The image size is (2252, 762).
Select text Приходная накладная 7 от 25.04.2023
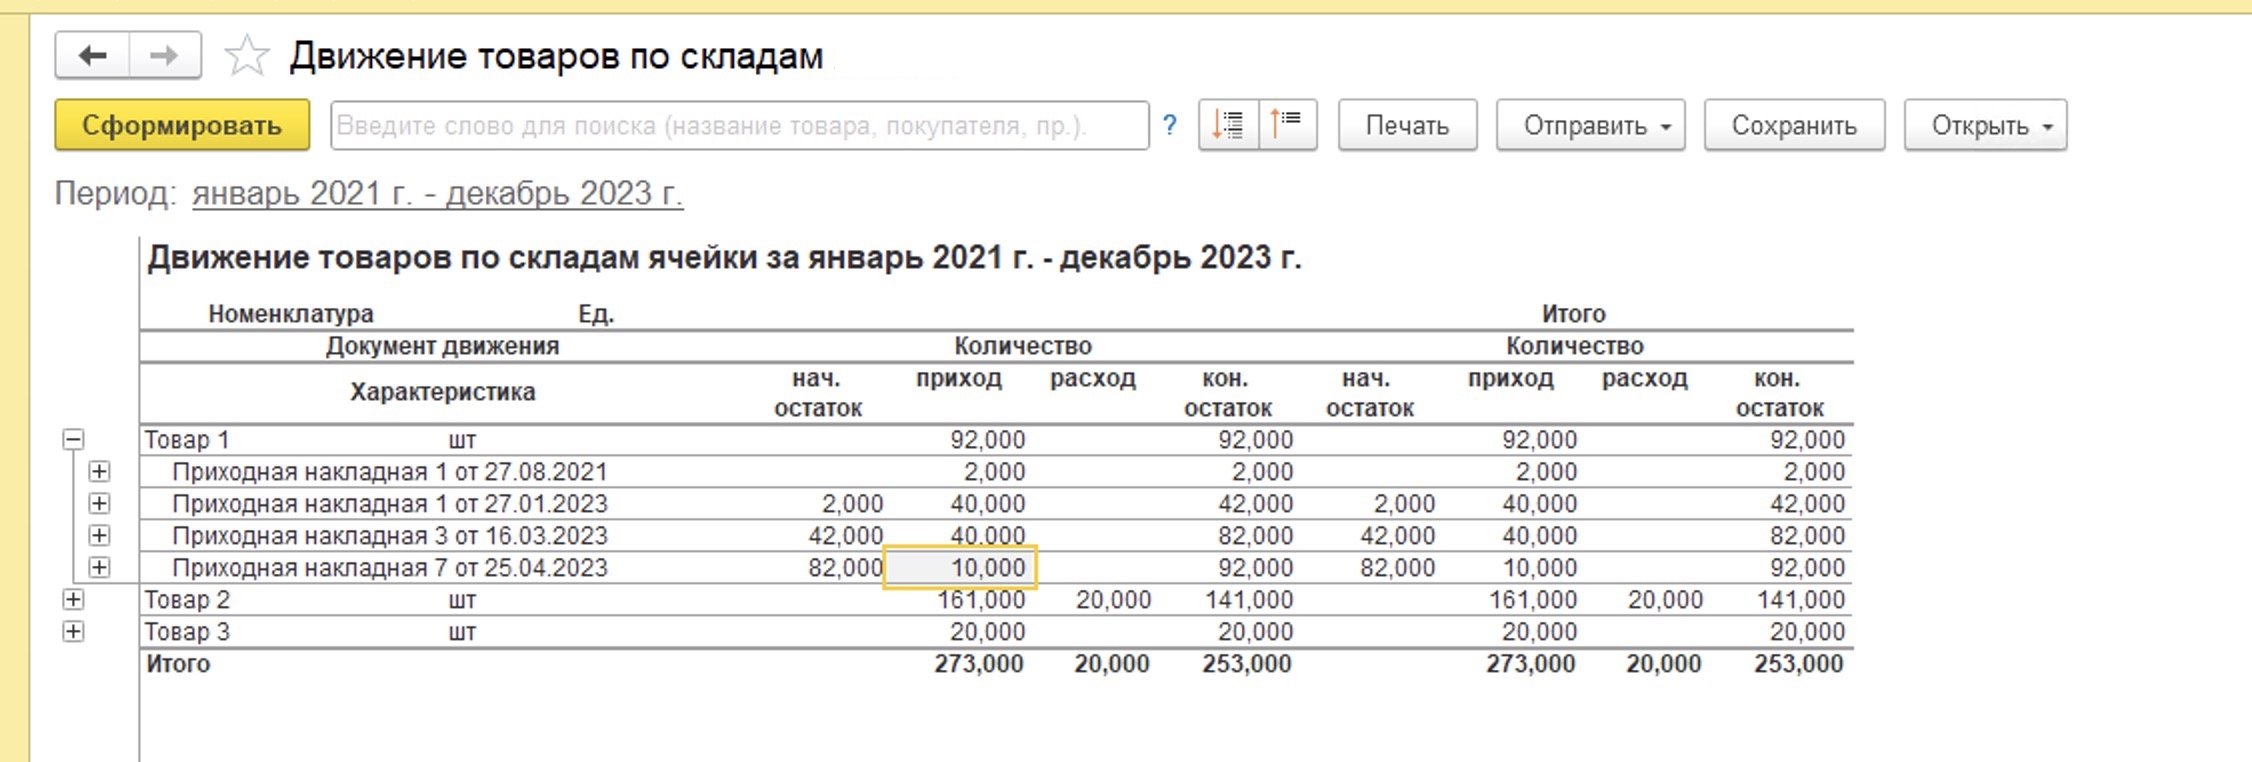tap(390, 568)
